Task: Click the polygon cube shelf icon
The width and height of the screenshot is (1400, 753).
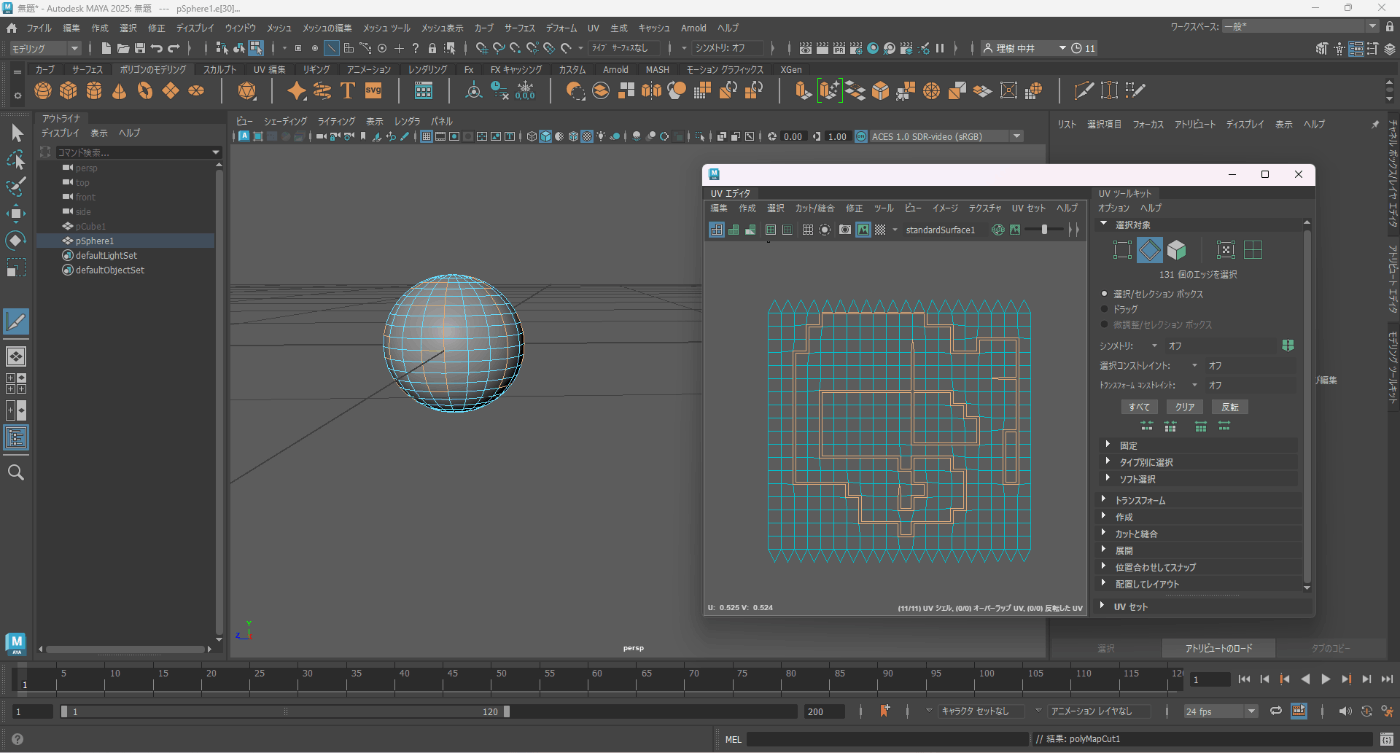Action: click(68, 91)
